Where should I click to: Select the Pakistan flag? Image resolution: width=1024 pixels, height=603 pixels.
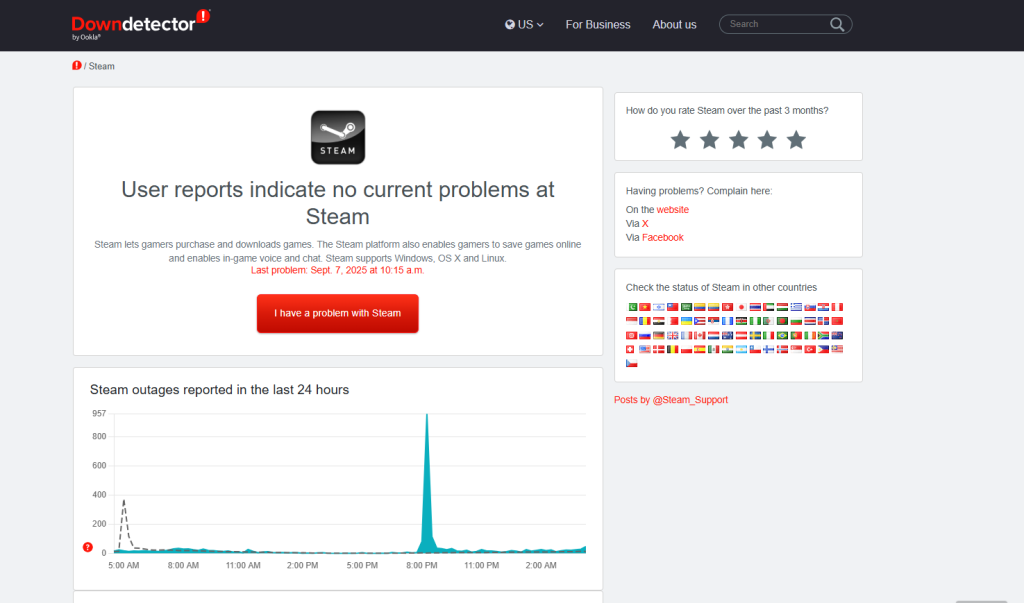click(x=632, y=307)
